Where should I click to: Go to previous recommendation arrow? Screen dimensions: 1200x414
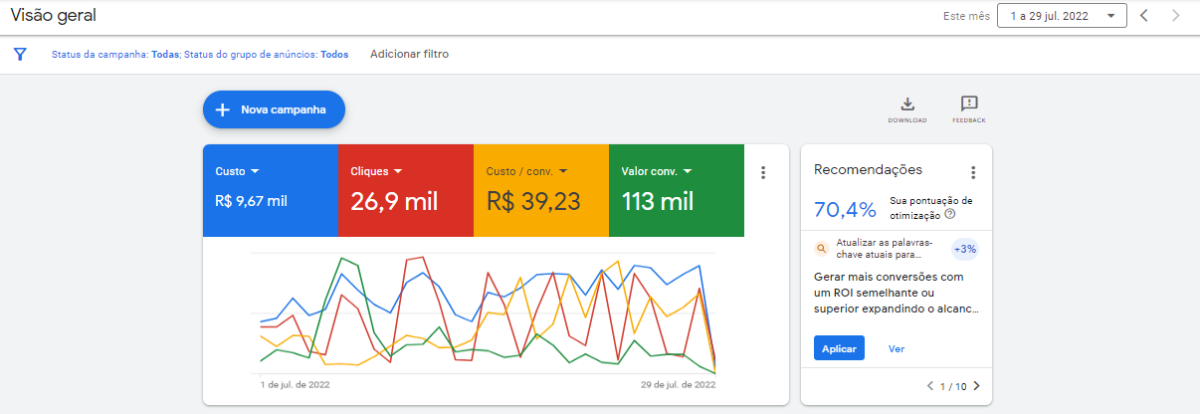[930, 386]
